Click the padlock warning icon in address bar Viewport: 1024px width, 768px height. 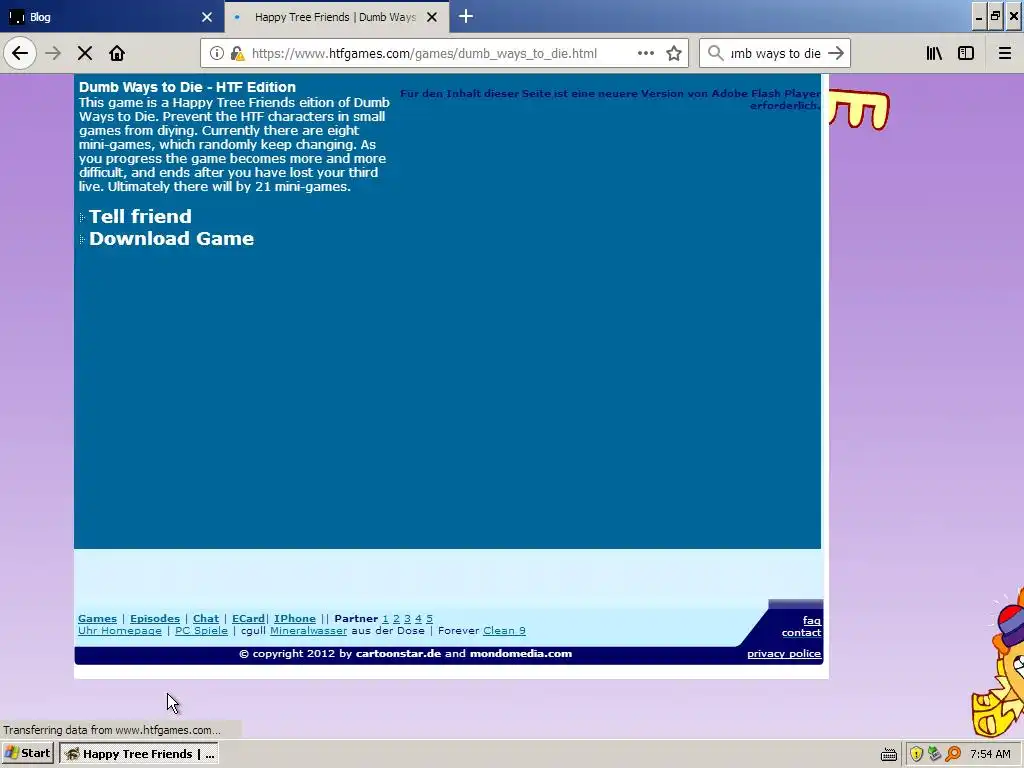click(x=237, y=54)
